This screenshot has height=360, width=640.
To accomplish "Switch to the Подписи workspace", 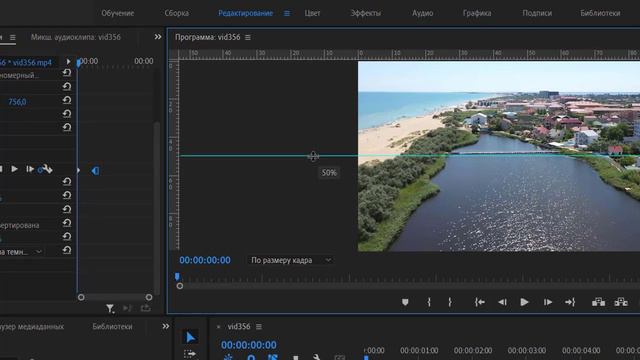I will (x=537, y=13).
